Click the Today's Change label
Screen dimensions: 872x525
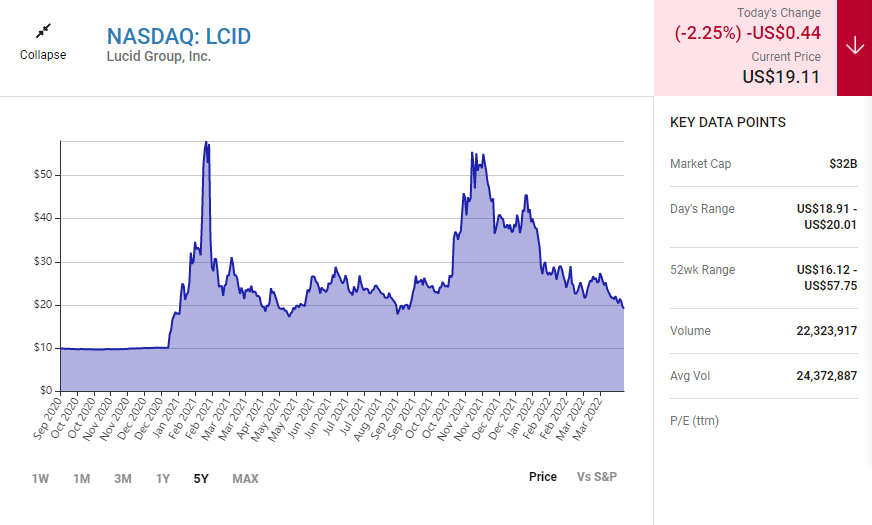(x=779, y=13)
